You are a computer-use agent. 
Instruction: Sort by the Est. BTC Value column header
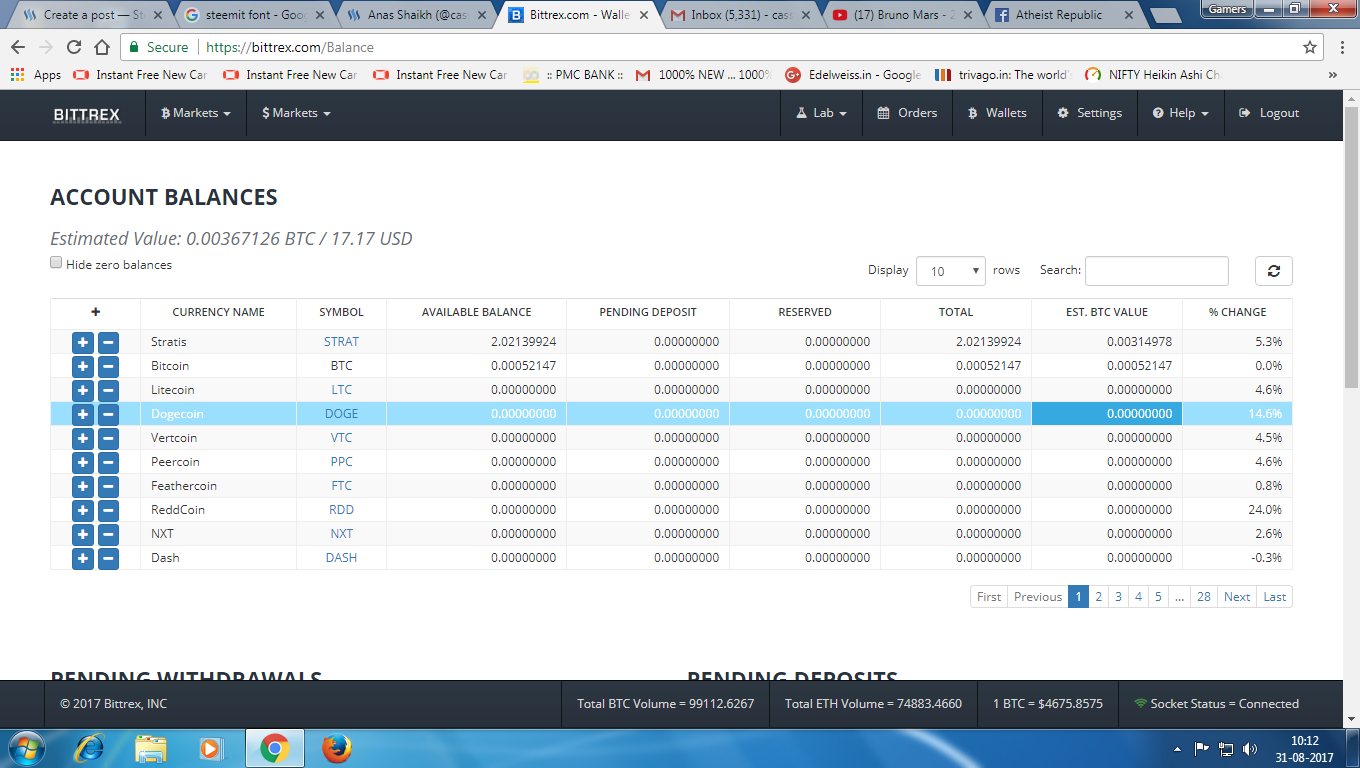[1107, 312]
